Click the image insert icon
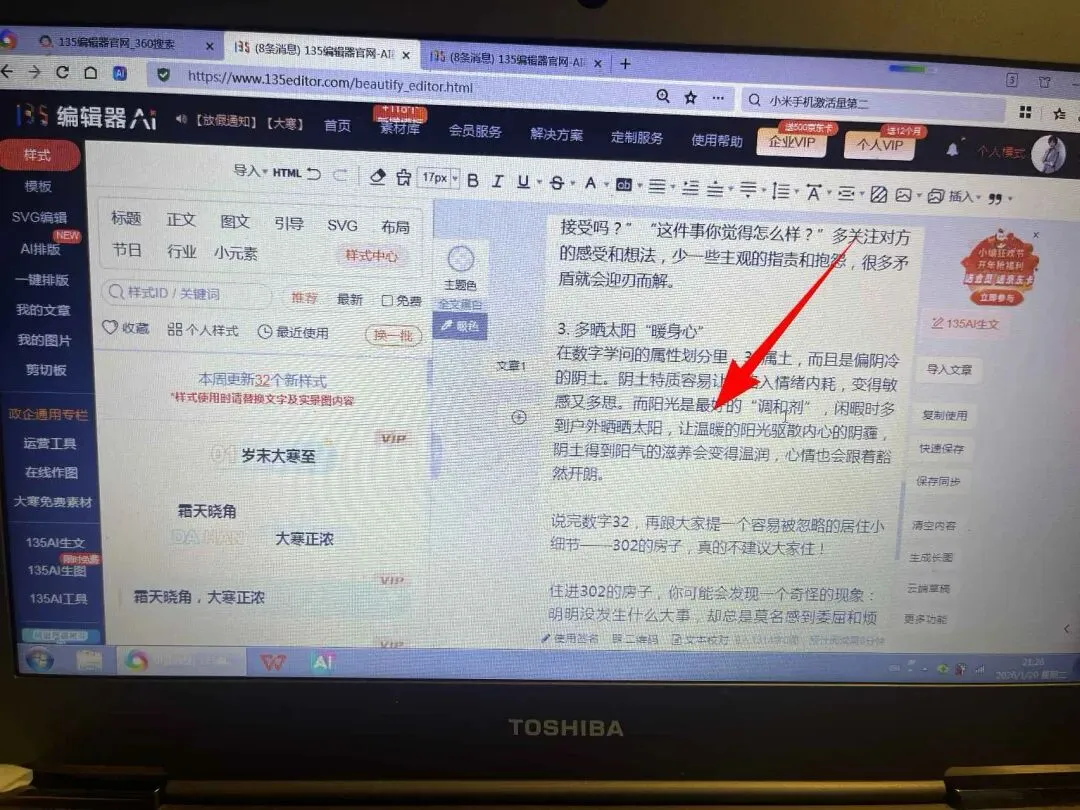The image size is (1080, 810). coord(903,195)
